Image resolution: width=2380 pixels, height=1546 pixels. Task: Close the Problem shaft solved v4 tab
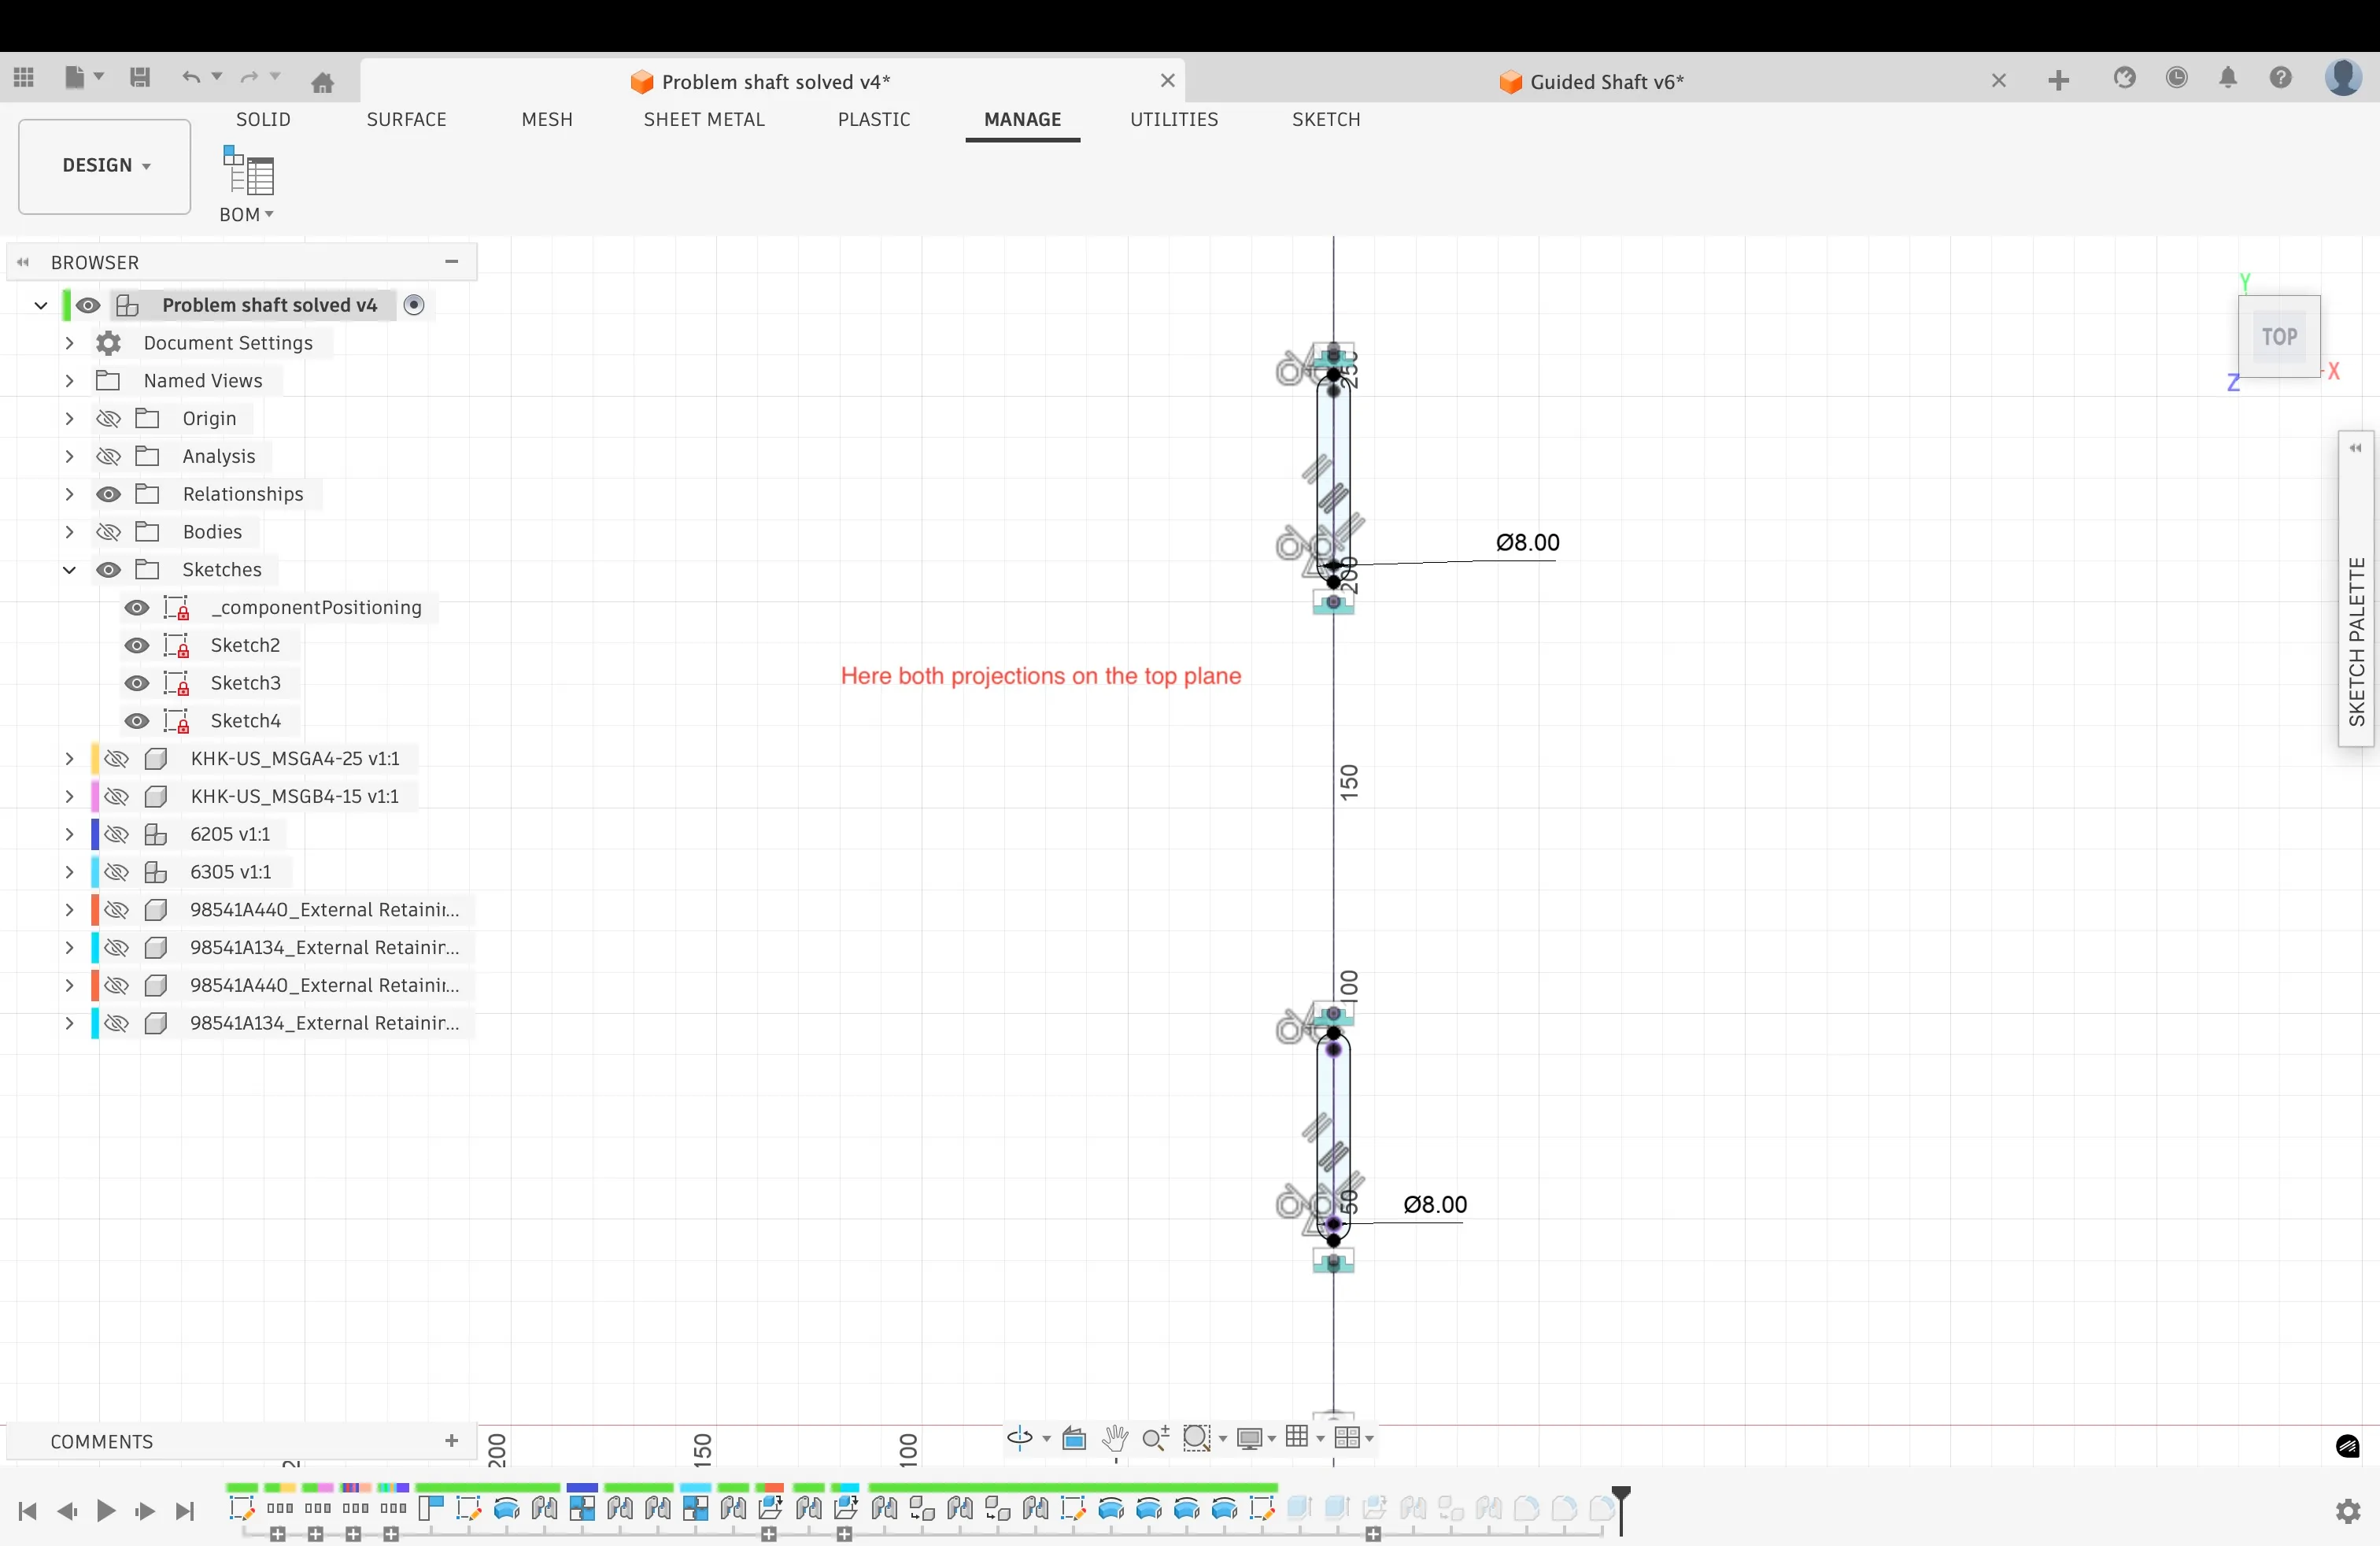(x=1167, y=80)
